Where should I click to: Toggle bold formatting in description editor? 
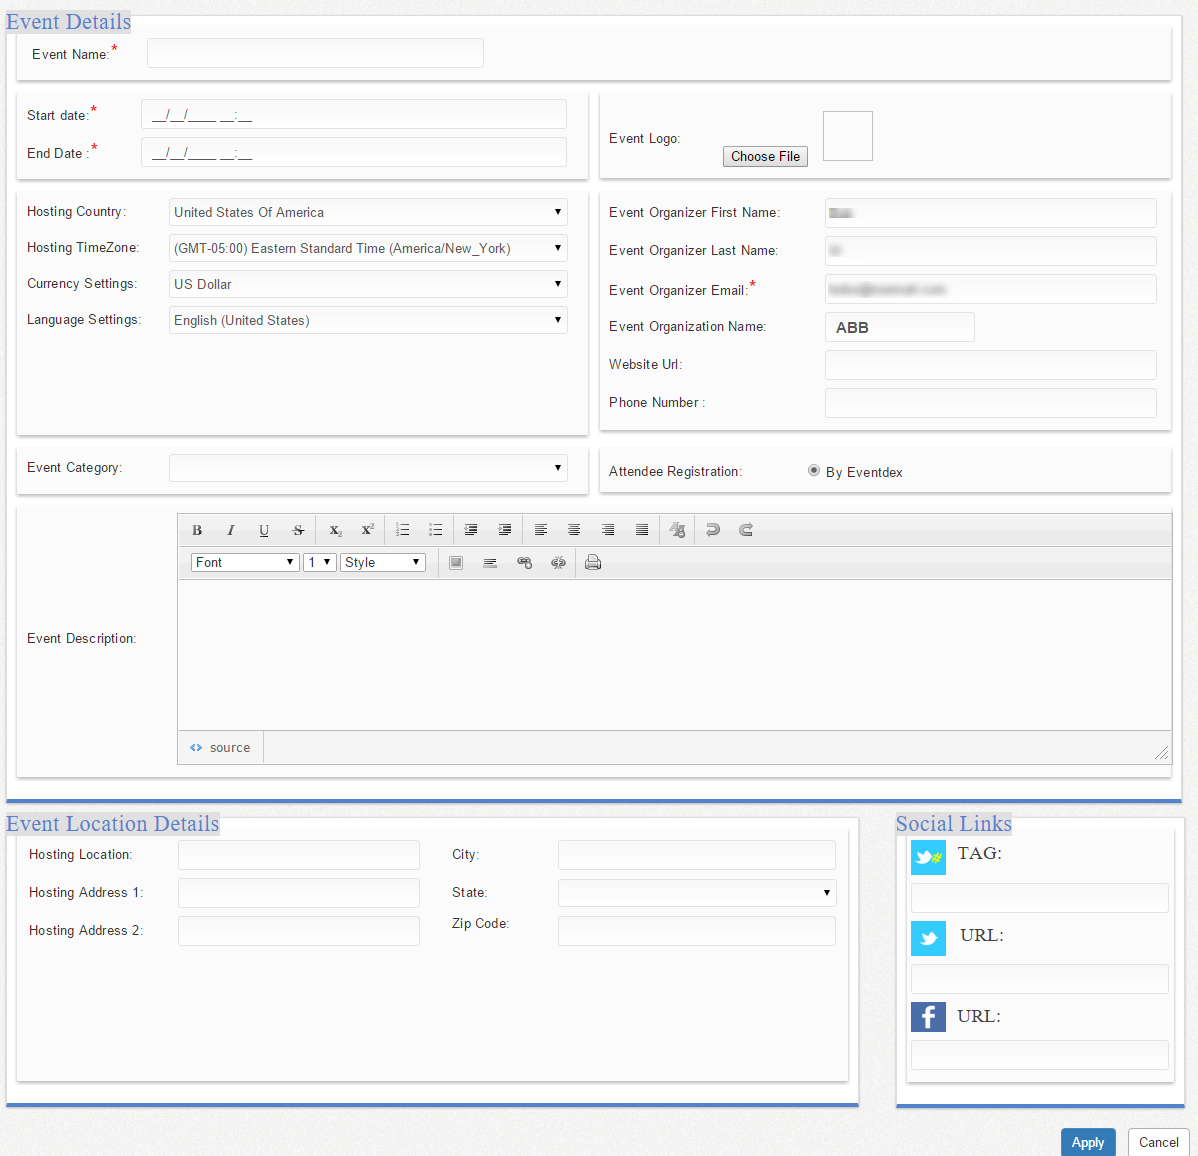tap(196, 529)
